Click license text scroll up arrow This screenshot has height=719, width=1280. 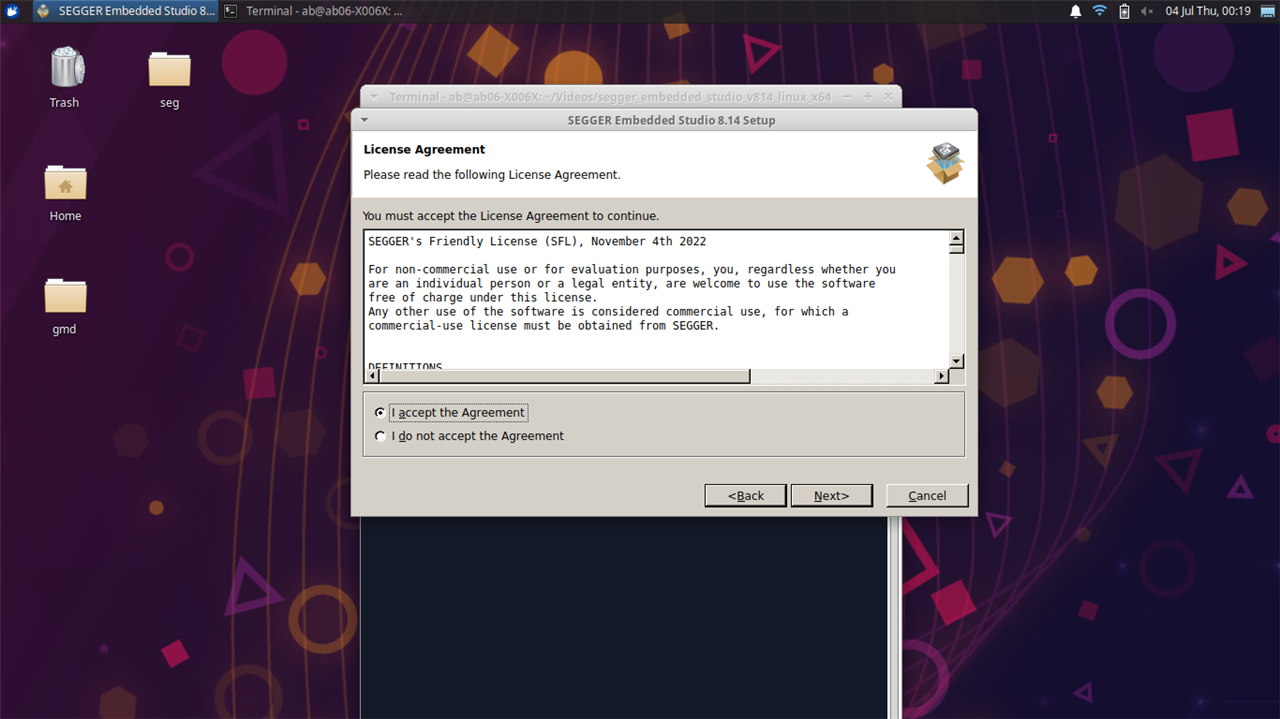pyautogui.click(x=956, y=238)
